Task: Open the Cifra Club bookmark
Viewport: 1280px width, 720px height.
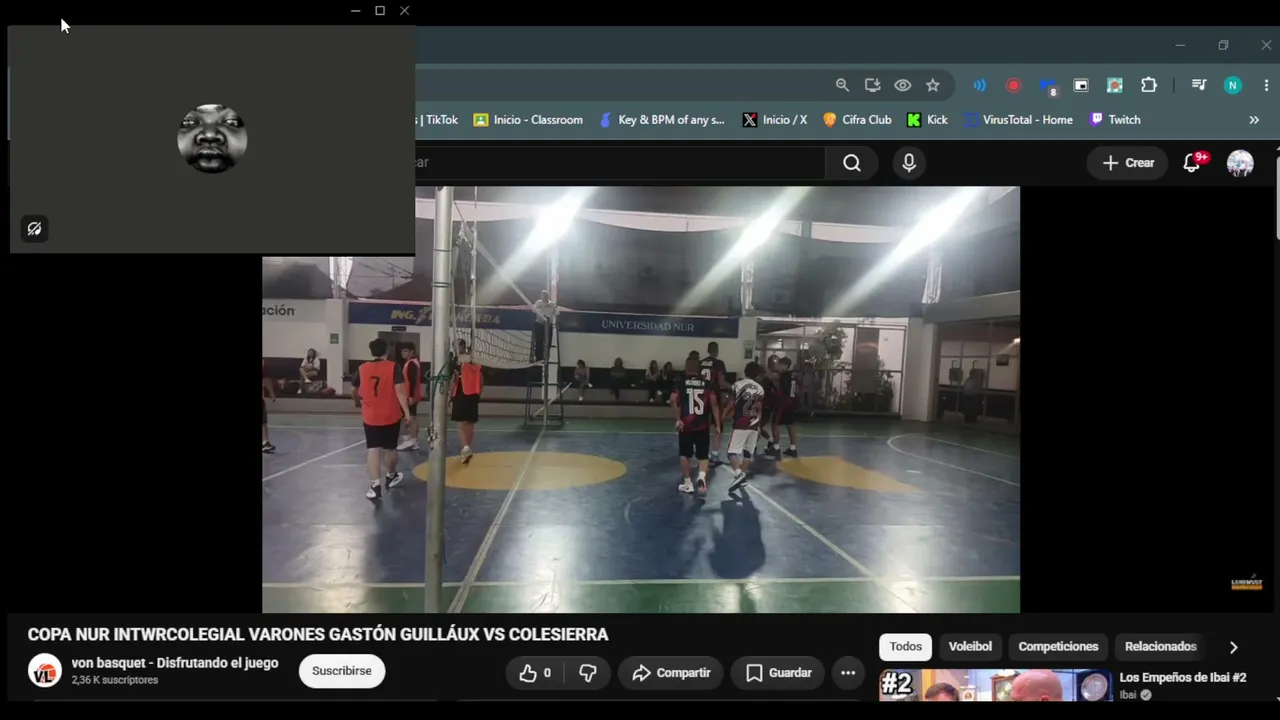Action: [857, 120]
